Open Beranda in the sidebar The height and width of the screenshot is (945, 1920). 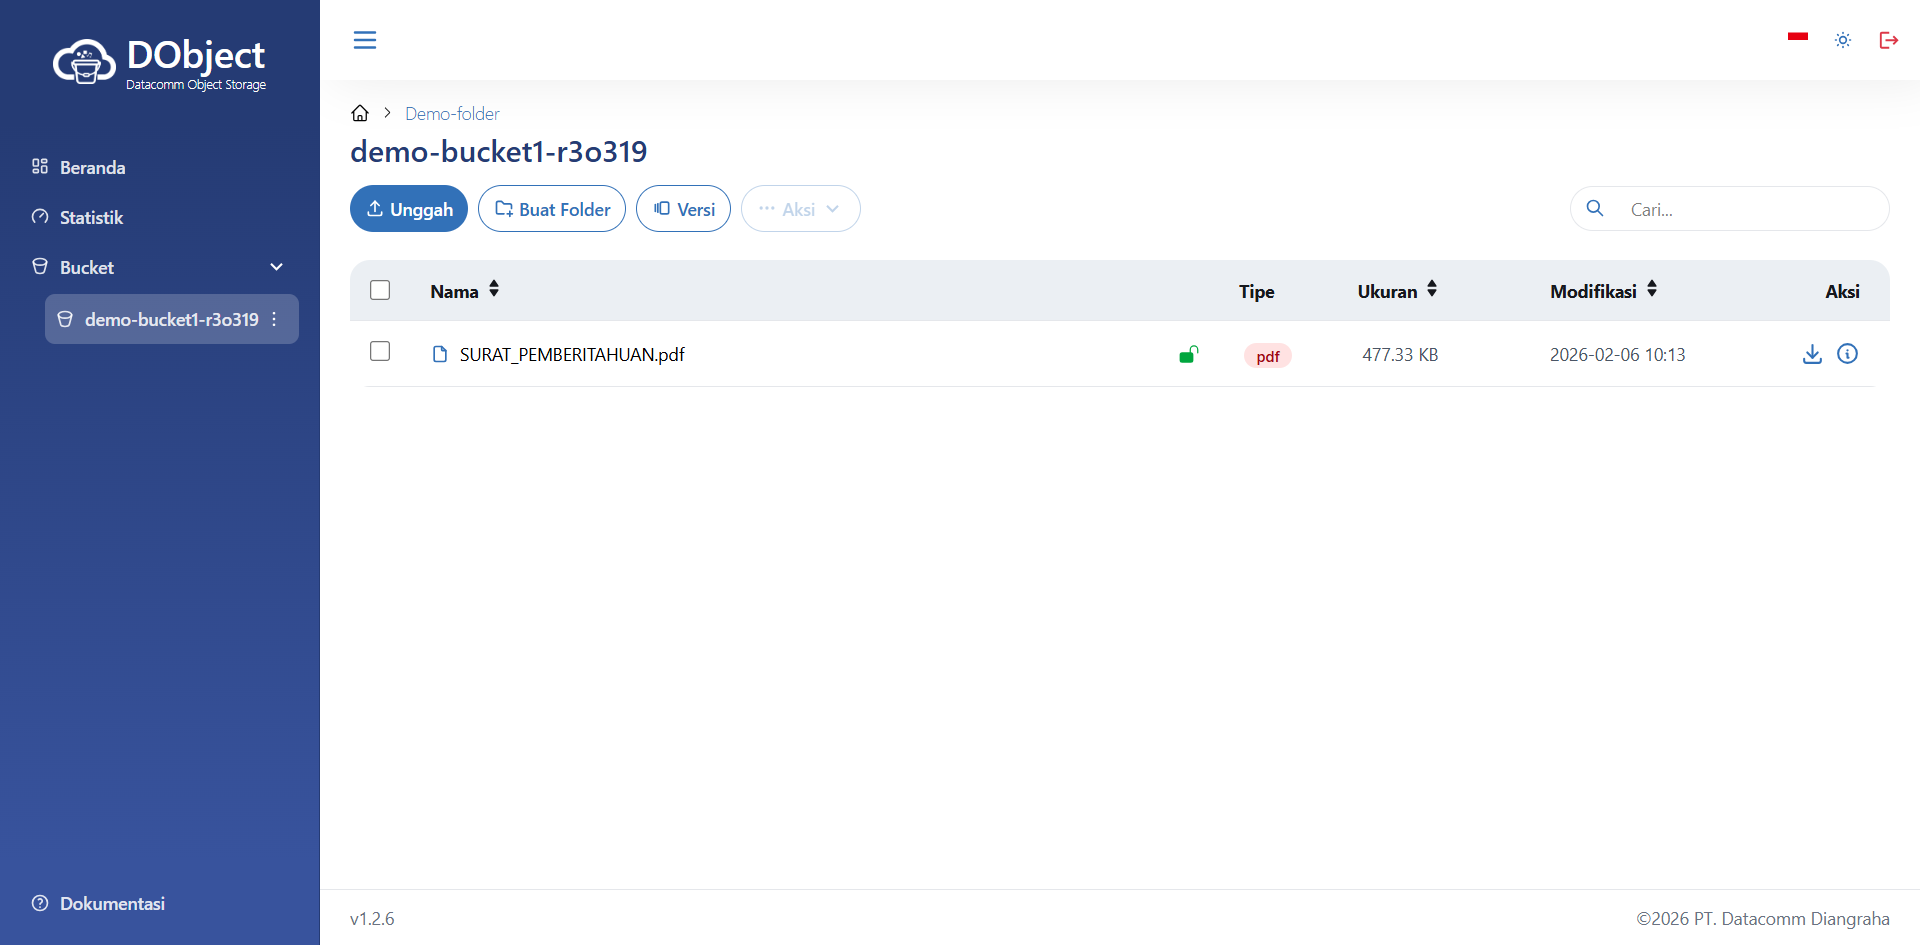(x=92, y=167)
